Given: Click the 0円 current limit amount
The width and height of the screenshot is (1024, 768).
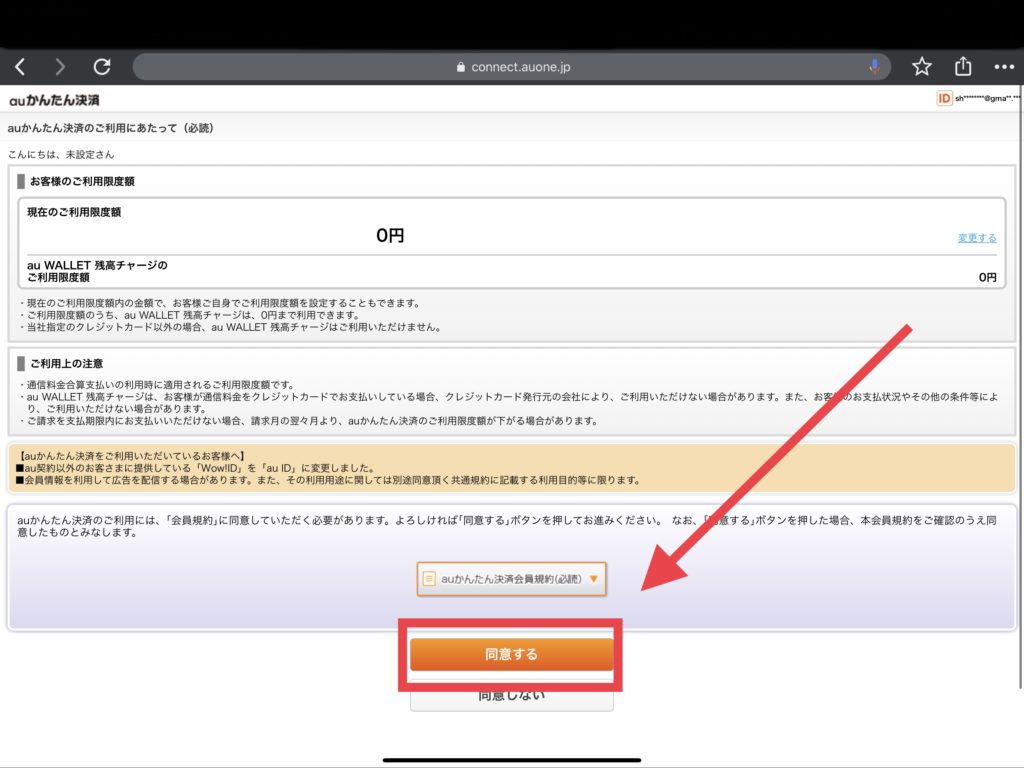Looking at the screenshot, I should pyautogui.click(x=390, y=235).
